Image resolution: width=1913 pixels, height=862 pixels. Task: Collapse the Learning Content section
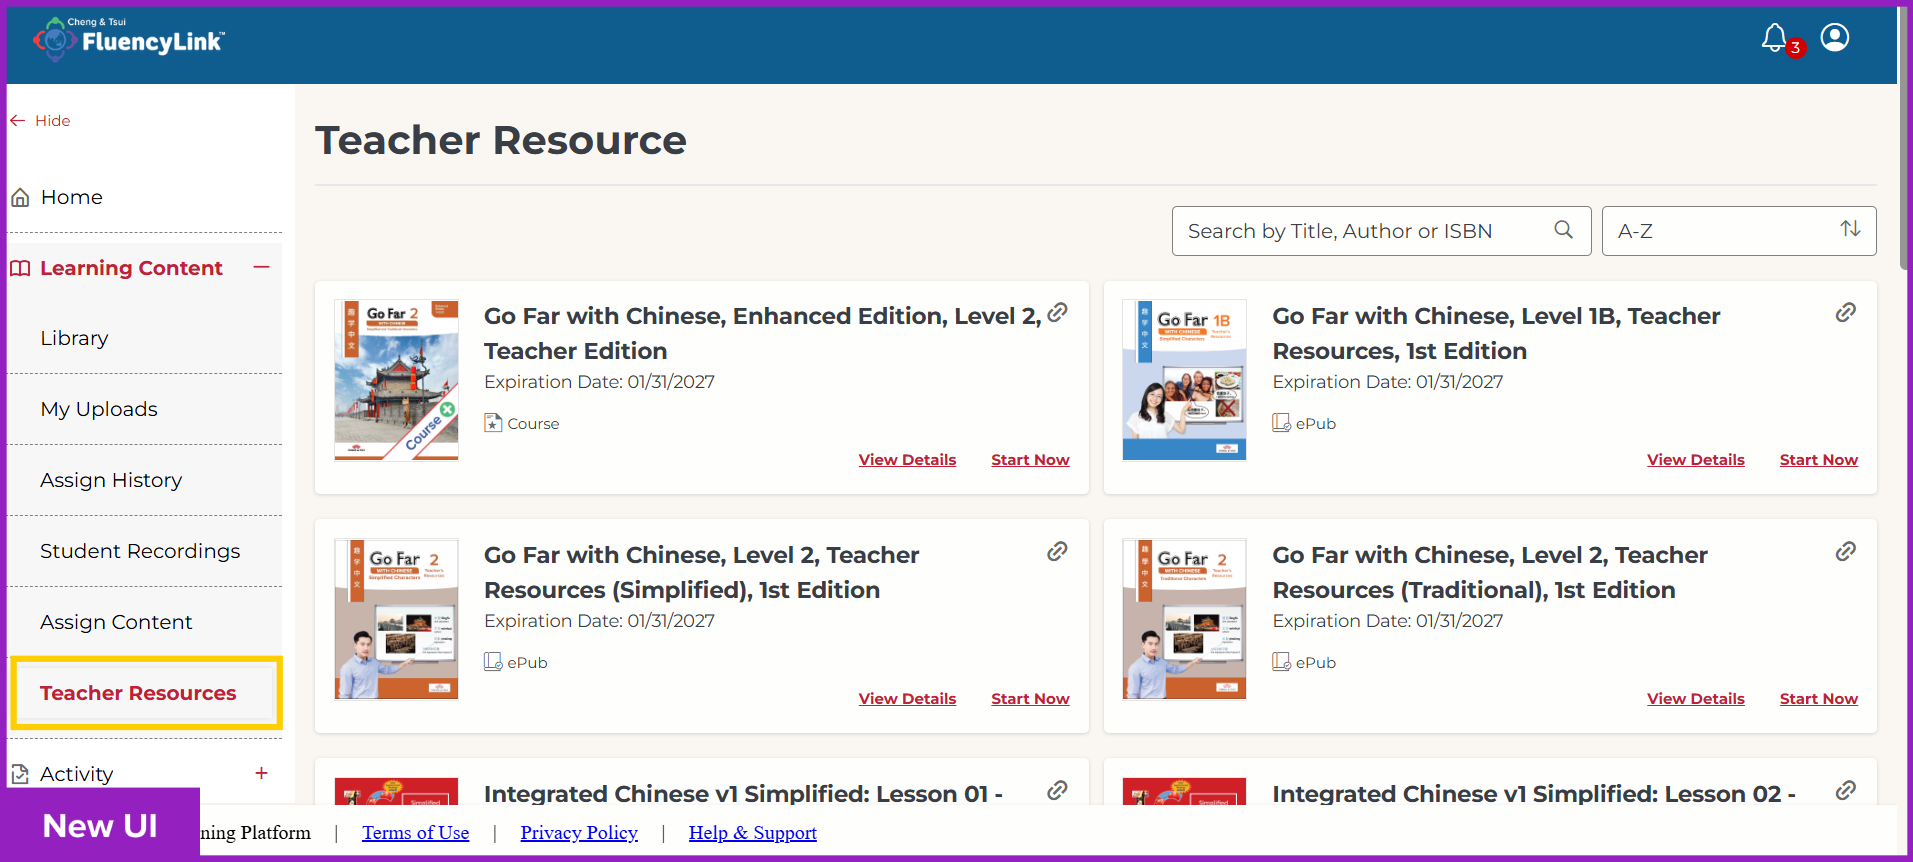click(262, 267)
